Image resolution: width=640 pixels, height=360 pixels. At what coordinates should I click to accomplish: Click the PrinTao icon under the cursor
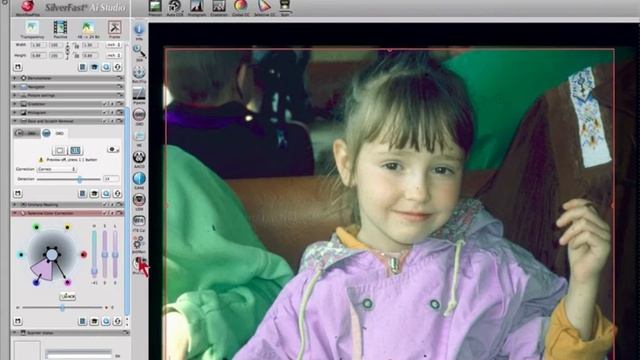coord(139,264)
